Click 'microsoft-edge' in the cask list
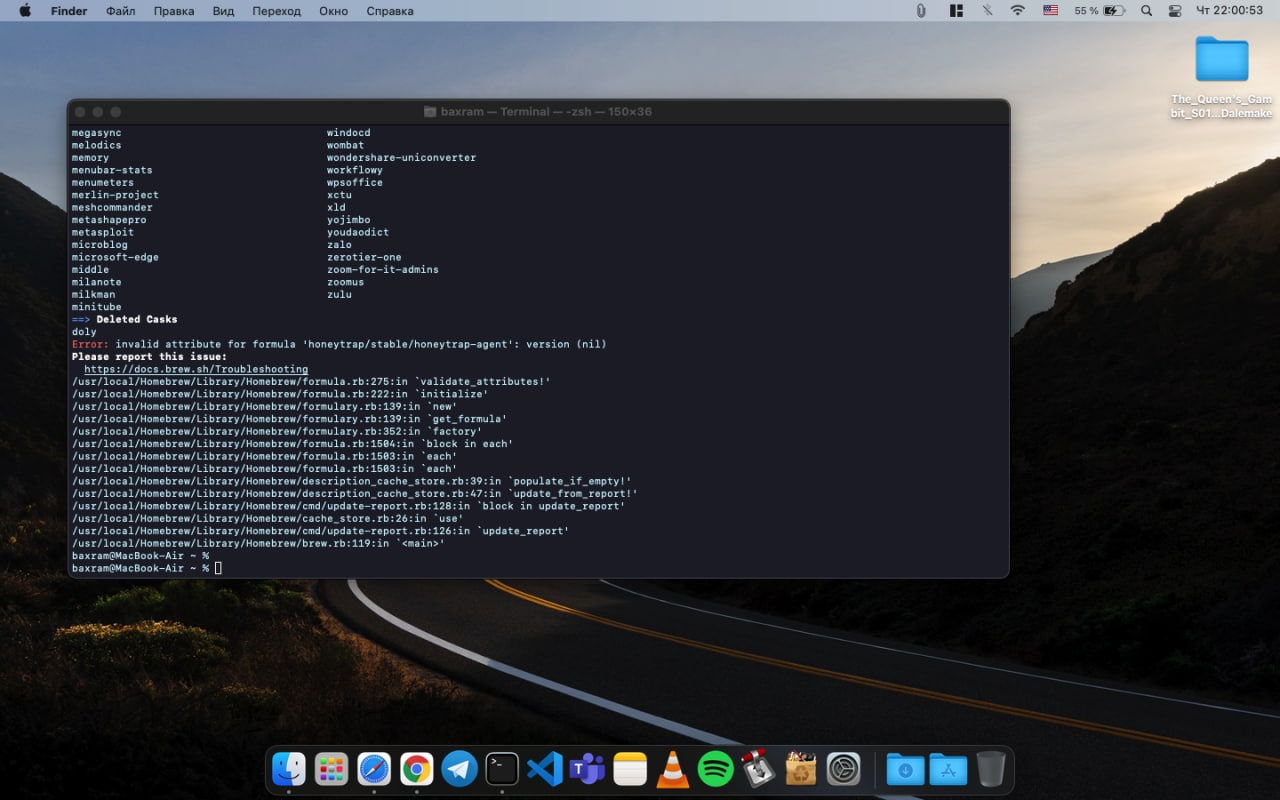 point(115,257)
